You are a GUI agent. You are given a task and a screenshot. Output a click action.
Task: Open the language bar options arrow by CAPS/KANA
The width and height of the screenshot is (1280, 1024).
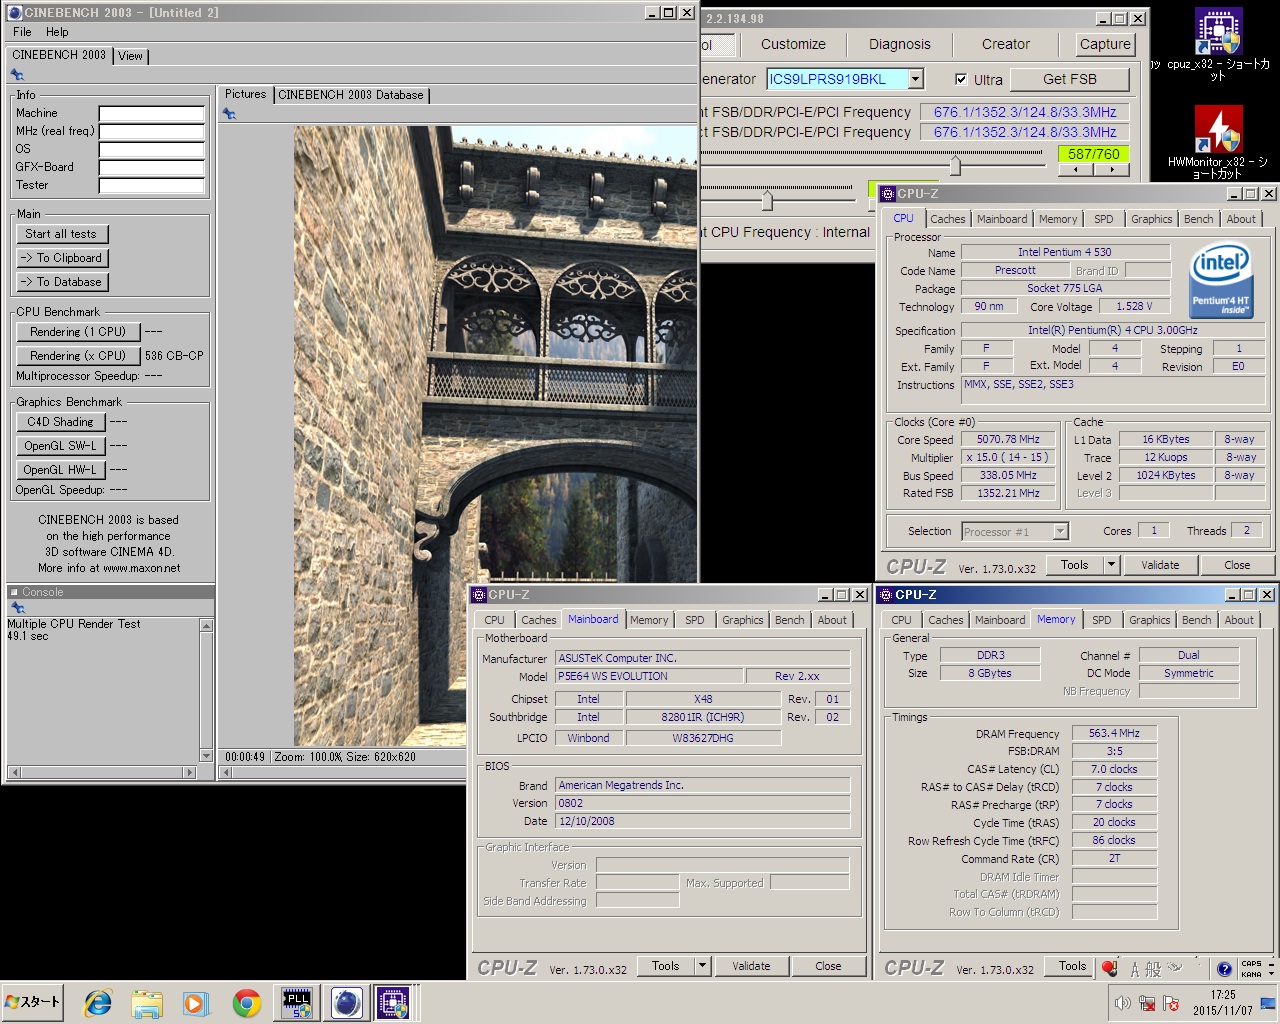click(x=1271, y=973)
